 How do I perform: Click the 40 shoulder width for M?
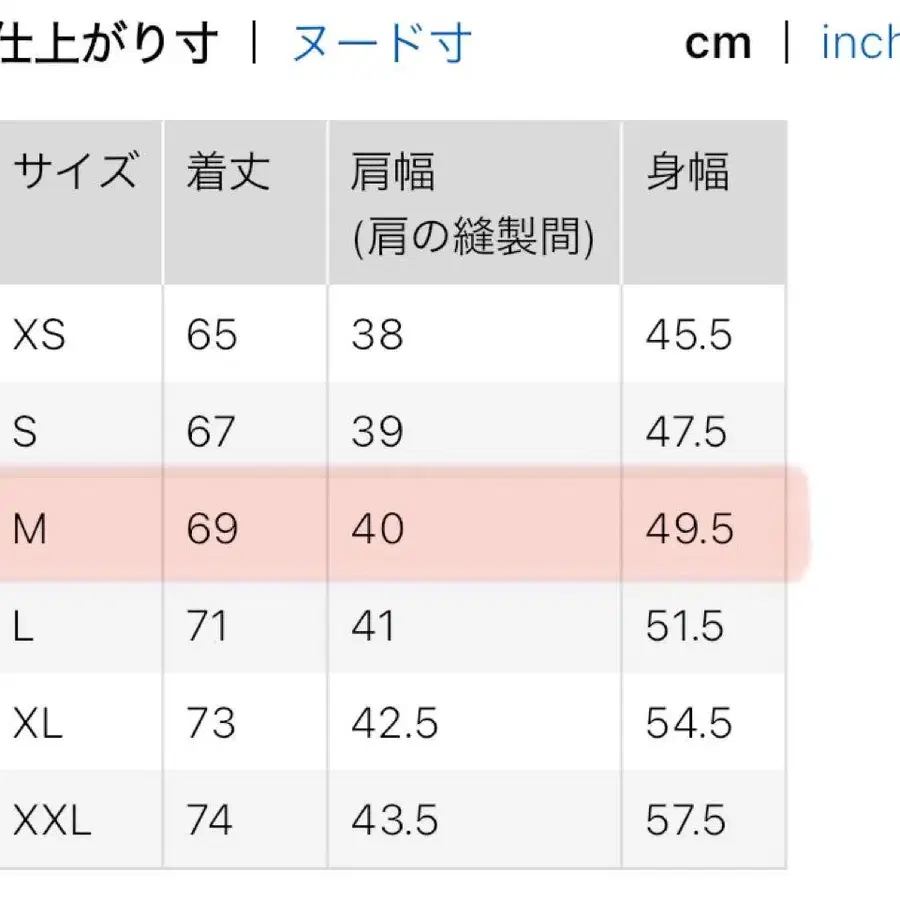(375, 529)
